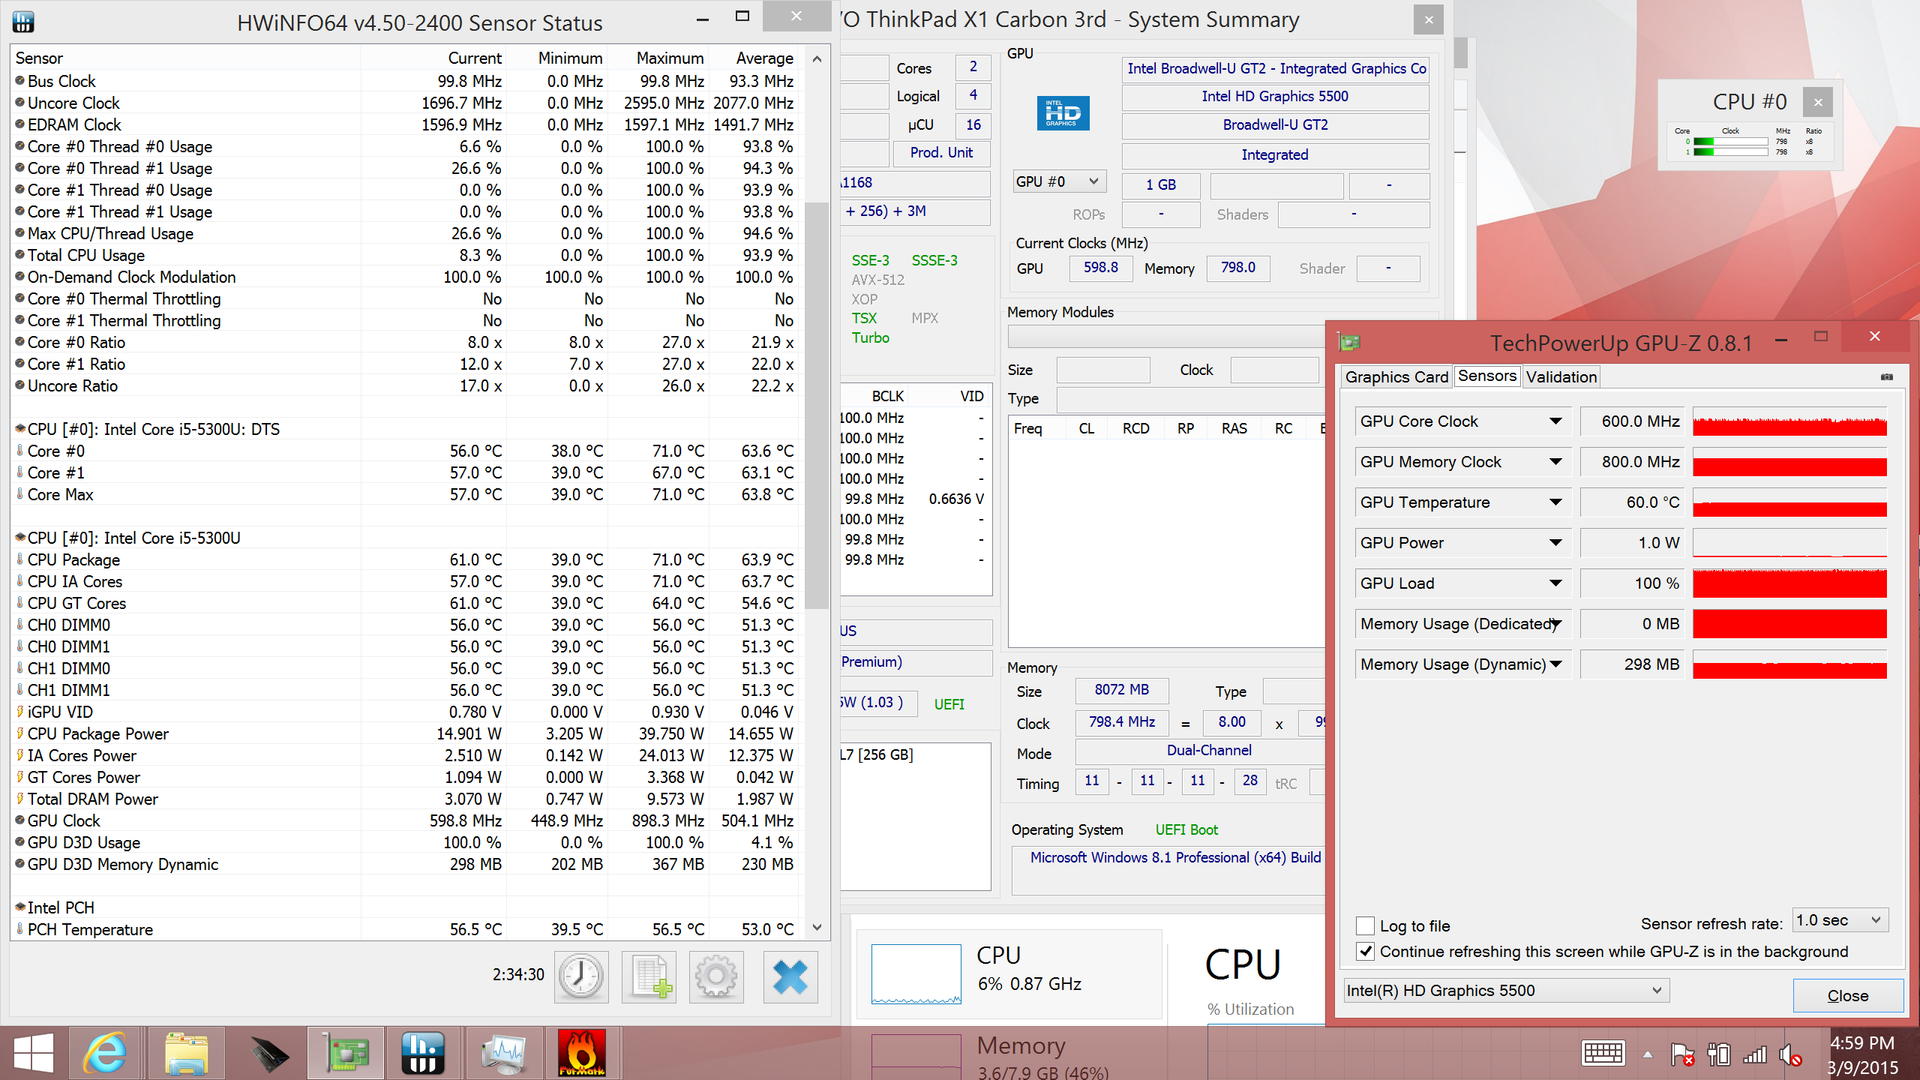Click the clock reset icon in HWiNFO
1920x1080 pixels.
pos(581,976)
